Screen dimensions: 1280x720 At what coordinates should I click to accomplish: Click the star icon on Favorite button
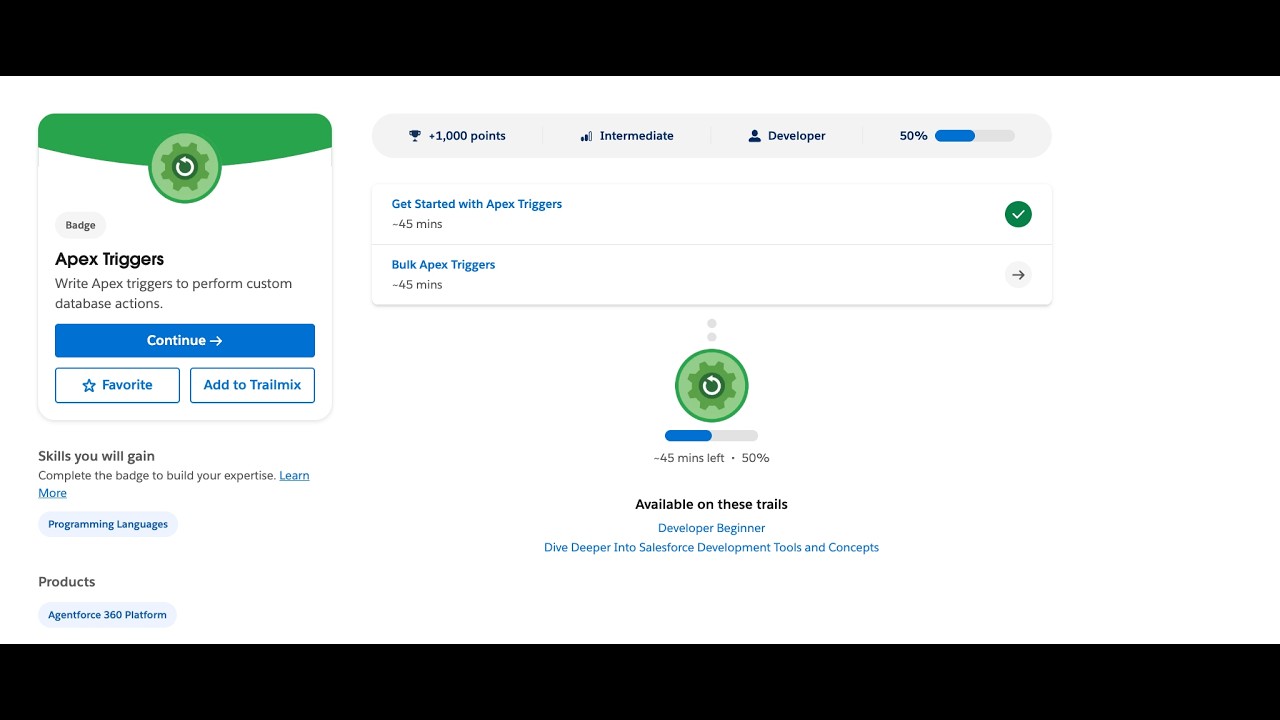[x=89, y=385]
